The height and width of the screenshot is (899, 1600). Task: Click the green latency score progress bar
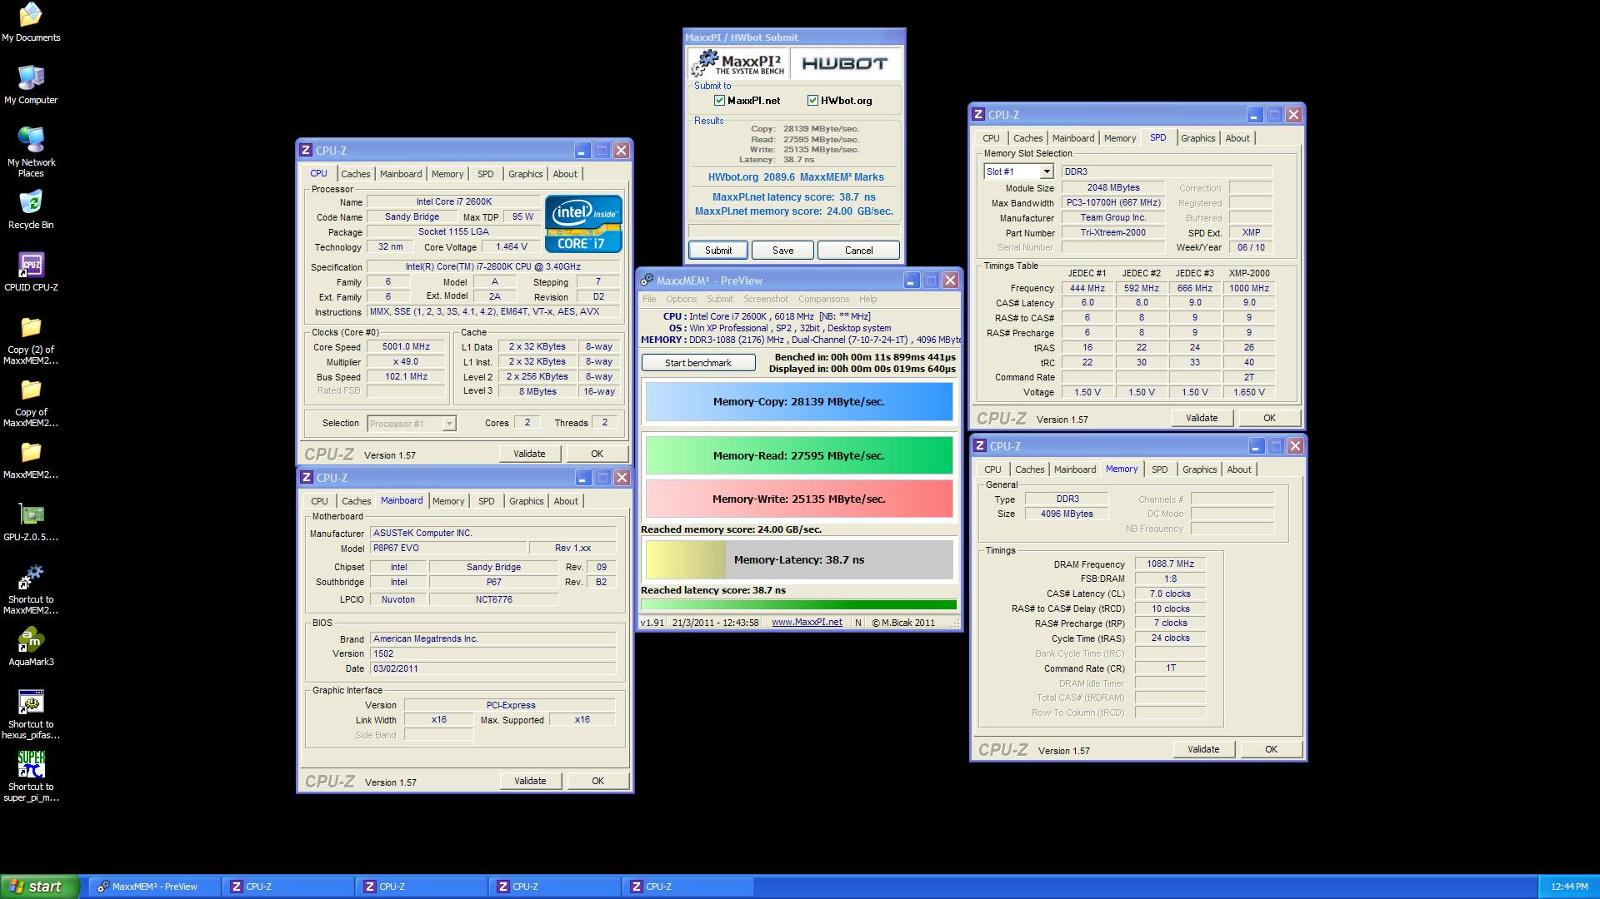799,604
